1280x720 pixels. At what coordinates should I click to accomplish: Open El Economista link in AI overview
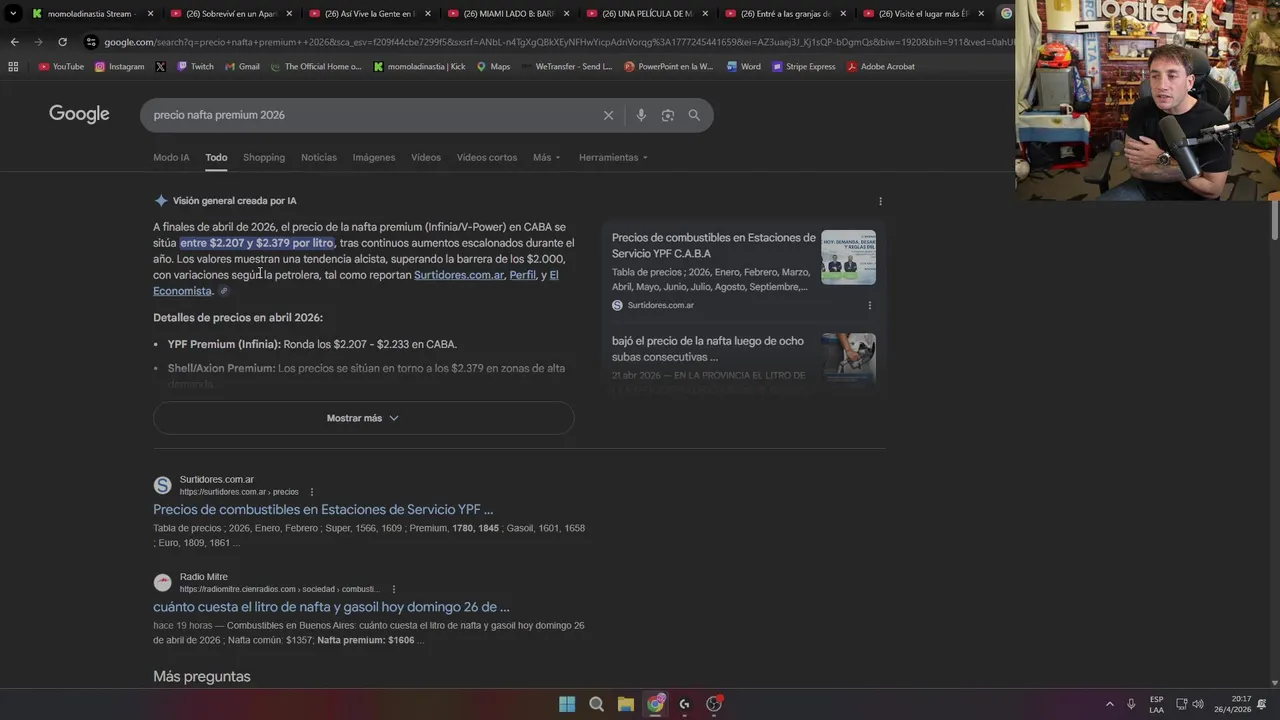[182, 291]
